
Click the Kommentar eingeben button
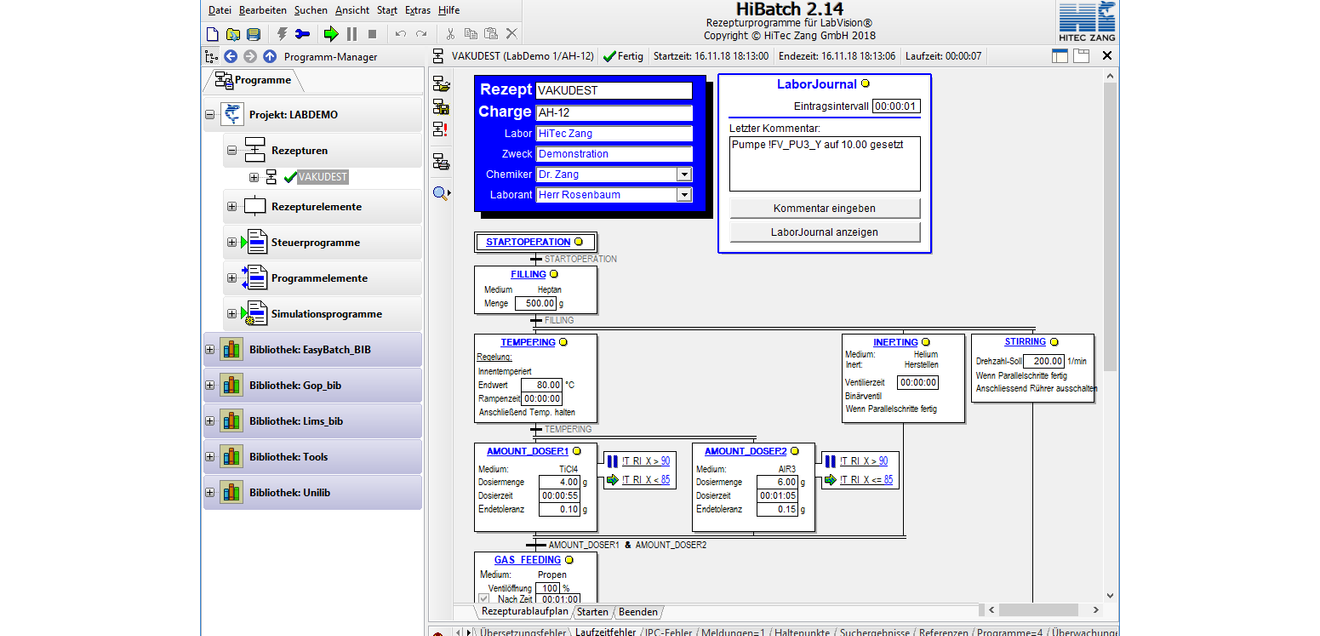tap(824, 208)
